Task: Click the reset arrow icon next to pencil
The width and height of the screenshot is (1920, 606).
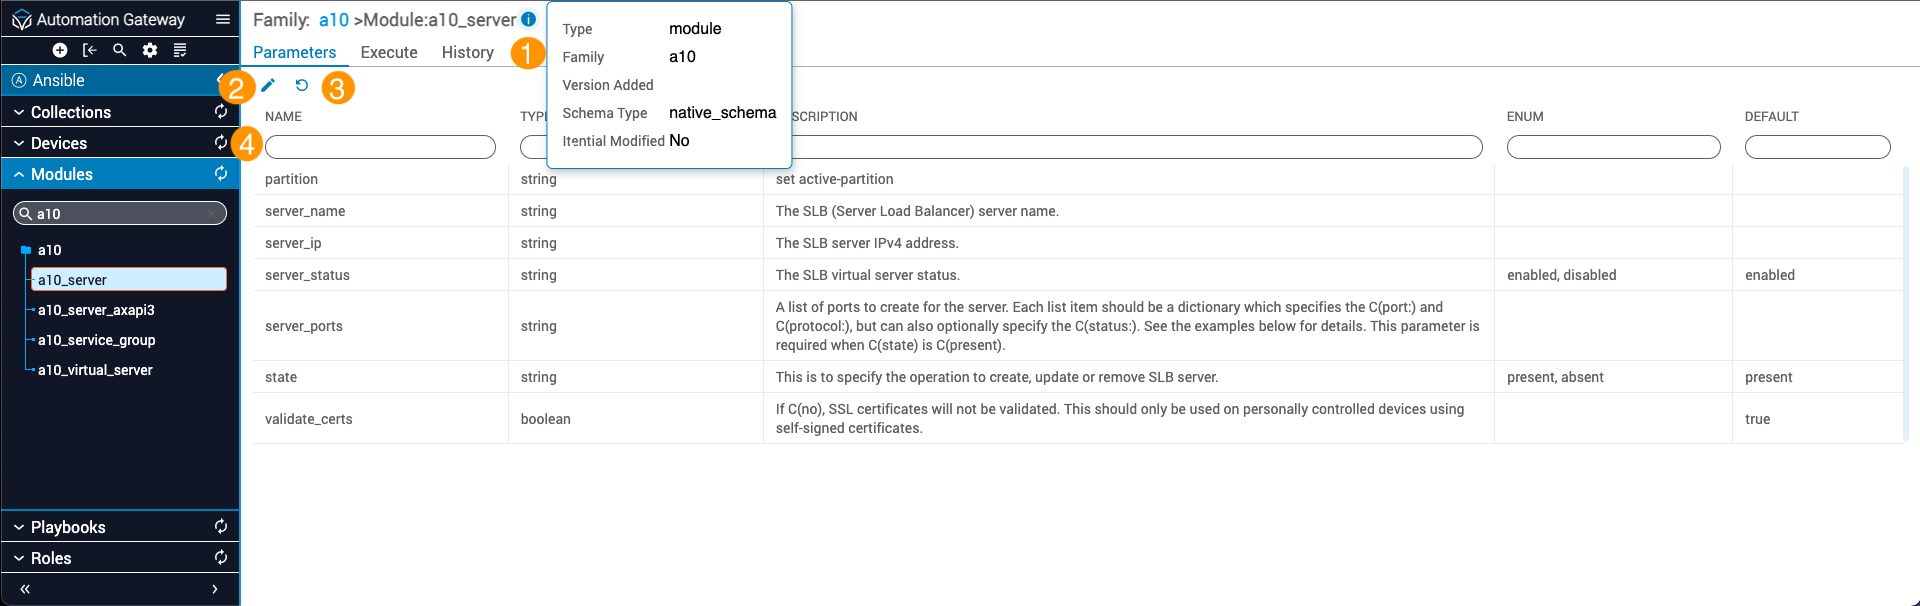Action: pos(301,85)
